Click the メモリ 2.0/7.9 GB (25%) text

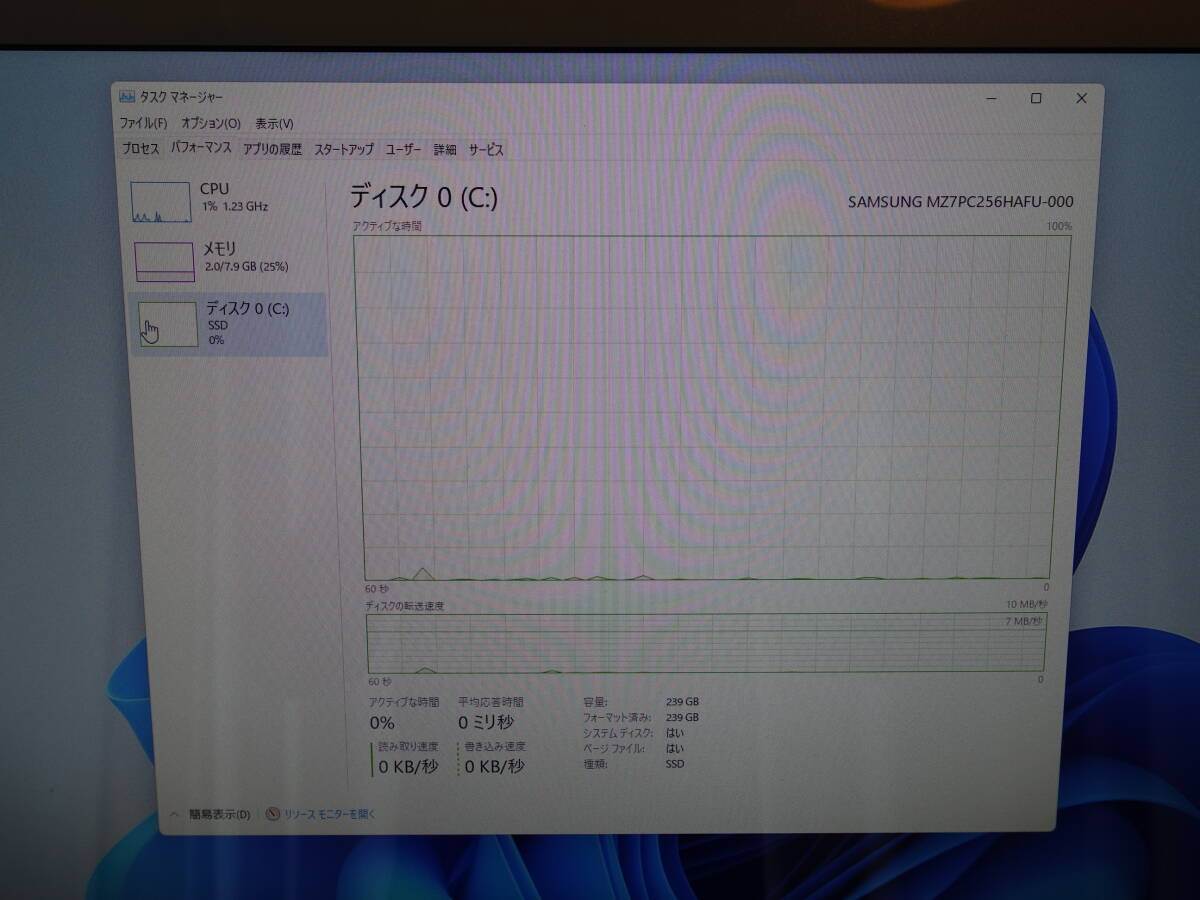[246, 257]
